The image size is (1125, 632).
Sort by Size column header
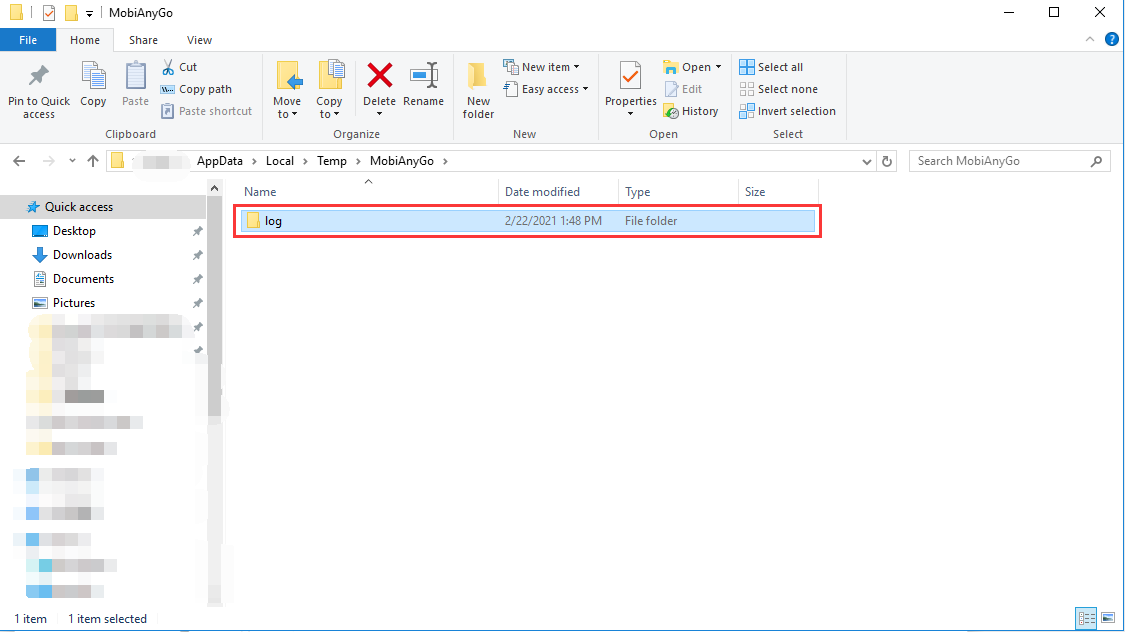coord(778,192)
